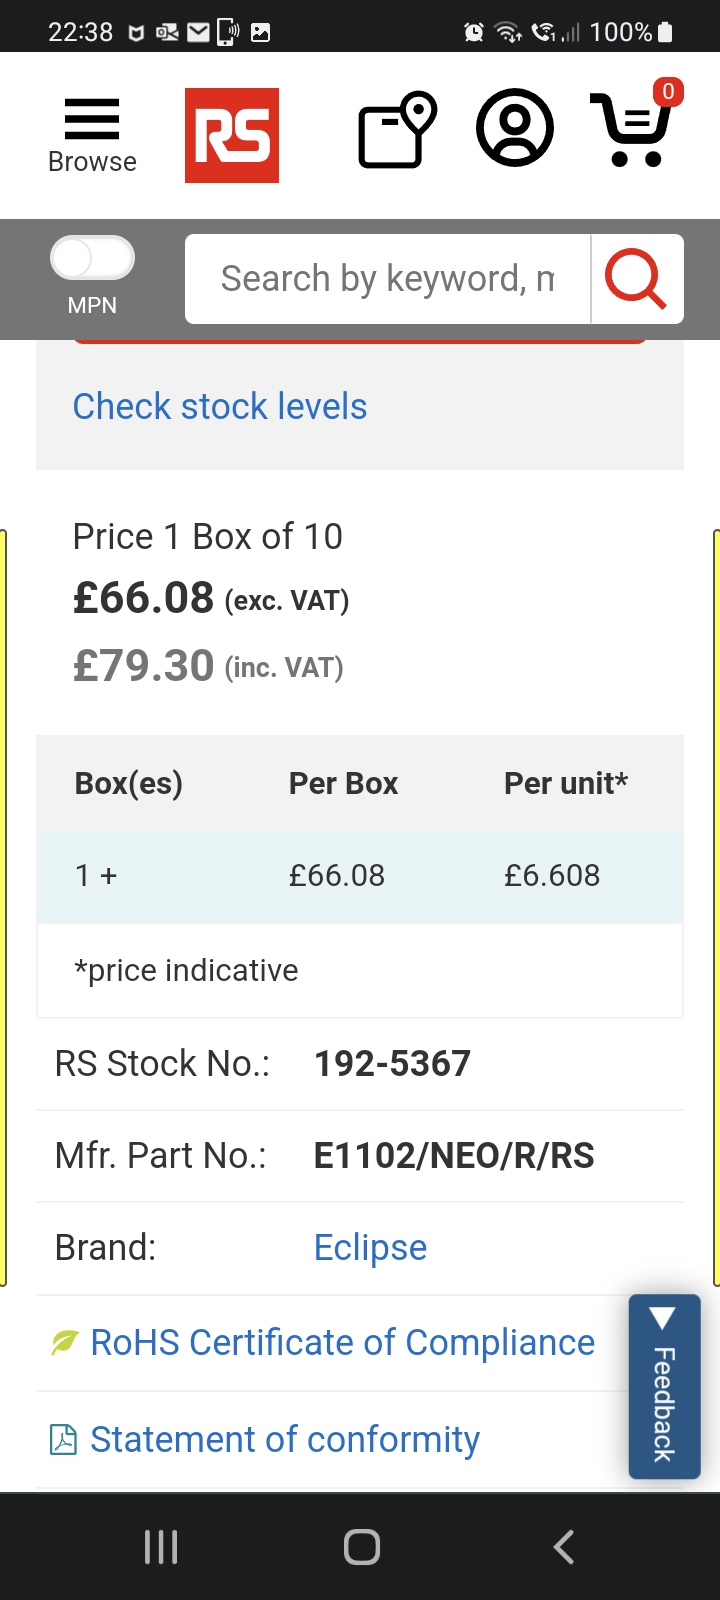The height and width of the screenshot is (1600, 720).
Task: Tap the Android back navigation button
Action: click(x=564, y=1547)
